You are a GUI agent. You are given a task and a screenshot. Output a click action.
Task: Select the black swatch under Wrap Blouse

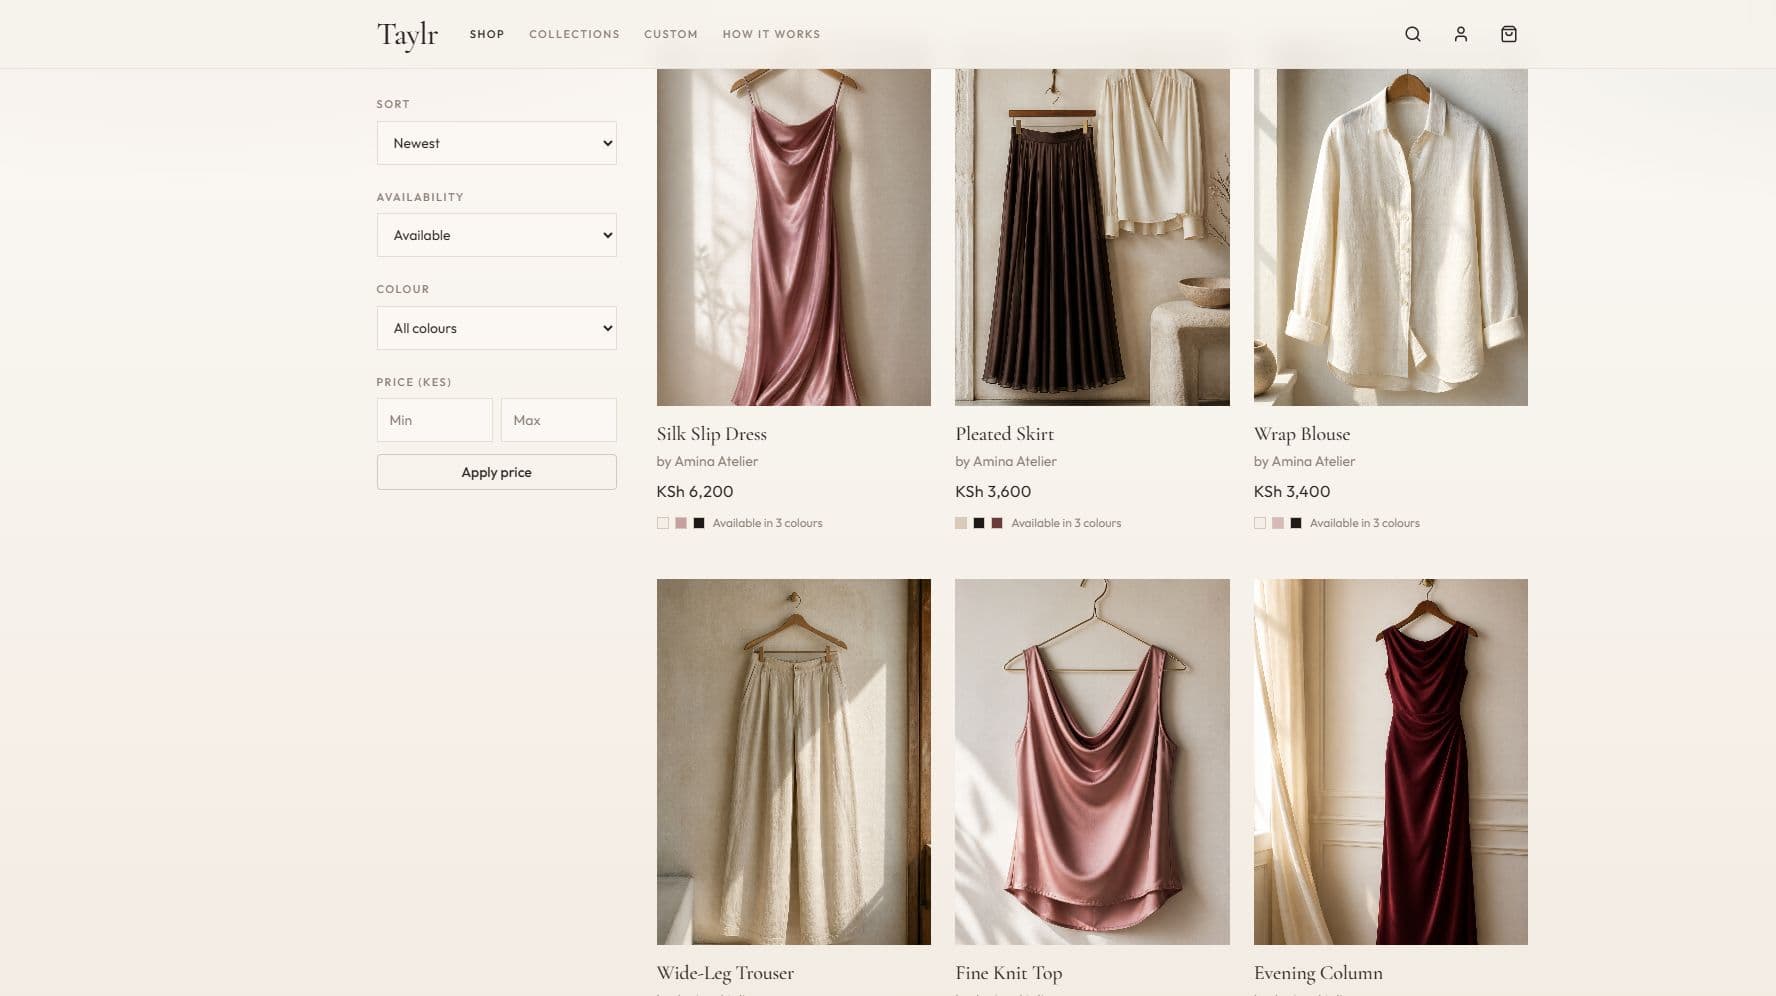tap(1296, 523)
